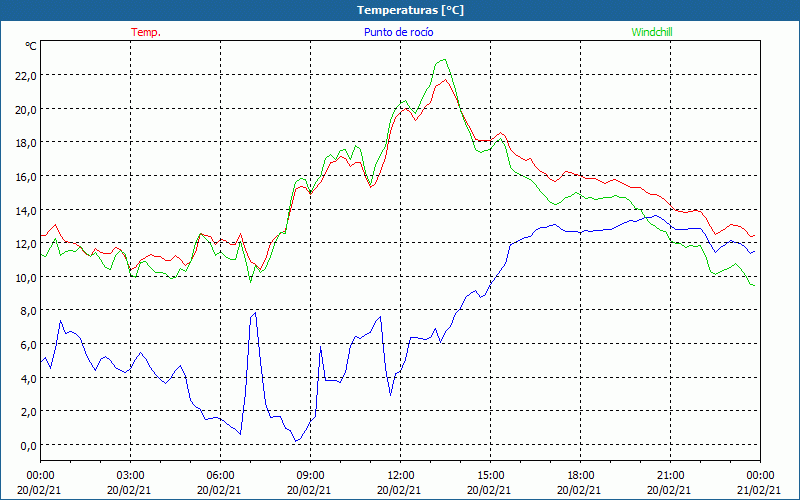
Task: Click the 4,0 y-axis value
Action: click(29, 378)
